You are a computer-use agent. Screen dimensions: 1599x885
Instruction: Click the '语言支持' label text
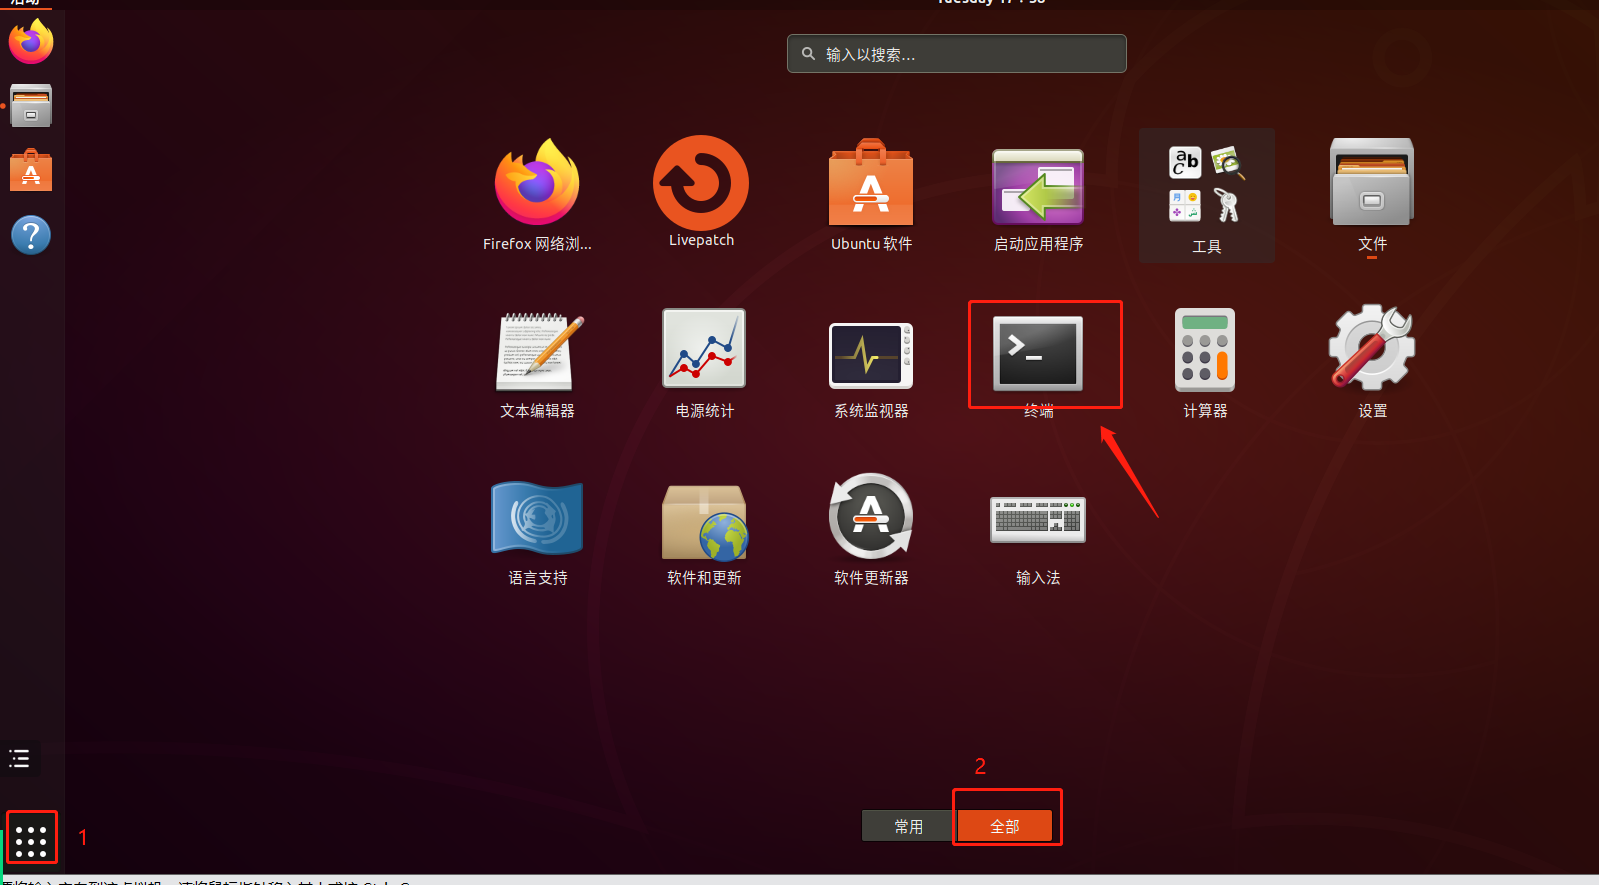537,578
